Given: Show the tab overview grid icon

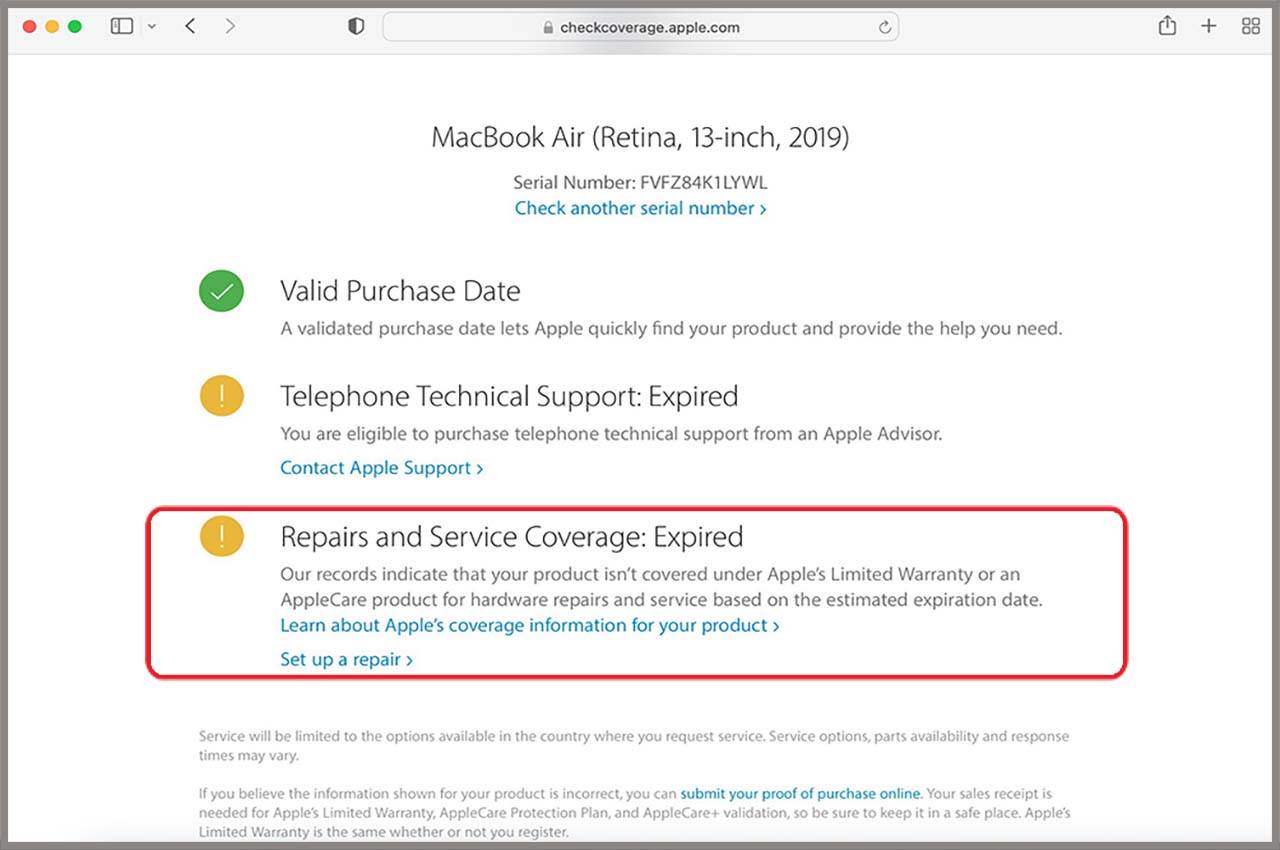Looking at the screenshot, I should [1251, 27].
